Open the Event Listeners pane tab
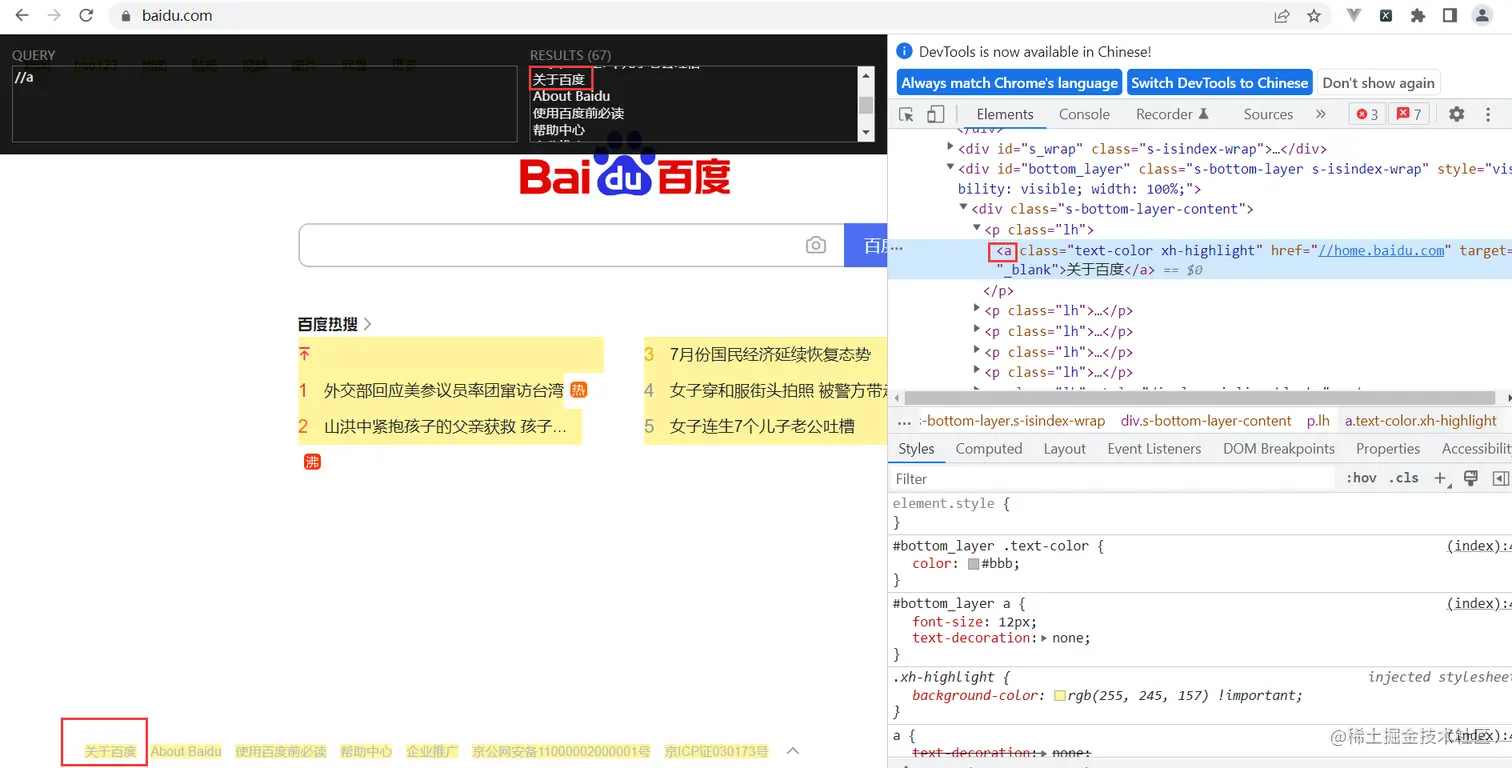Viewport: 1512px width, 768px height. point(1154,449)
